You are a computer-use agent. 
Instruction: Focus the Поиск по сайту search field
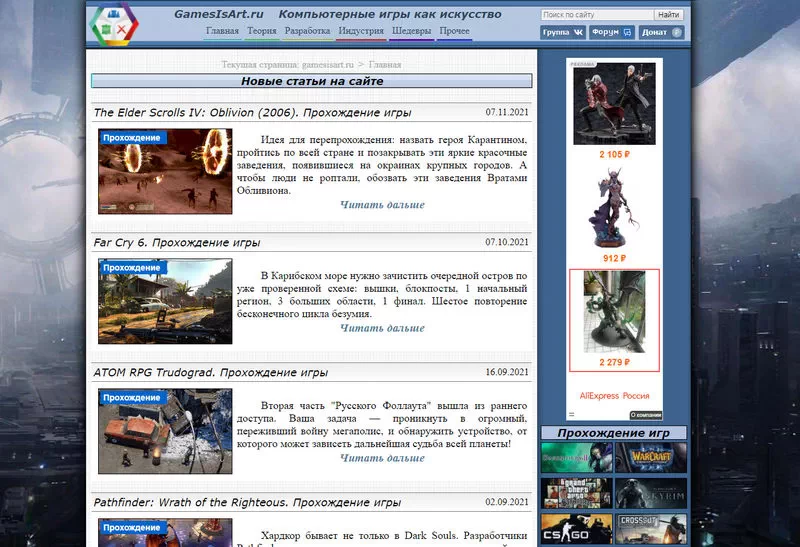[597, 15]
